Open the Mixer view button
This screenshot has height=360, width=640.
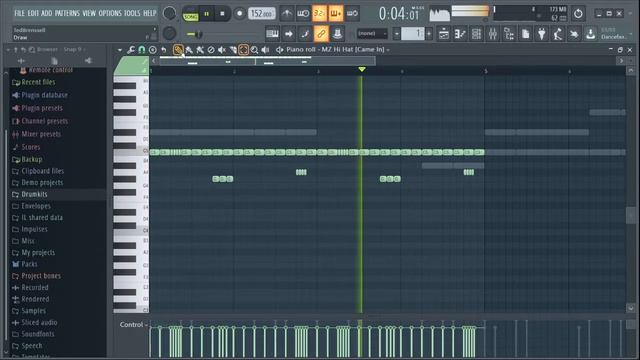(x=493, y=34)
